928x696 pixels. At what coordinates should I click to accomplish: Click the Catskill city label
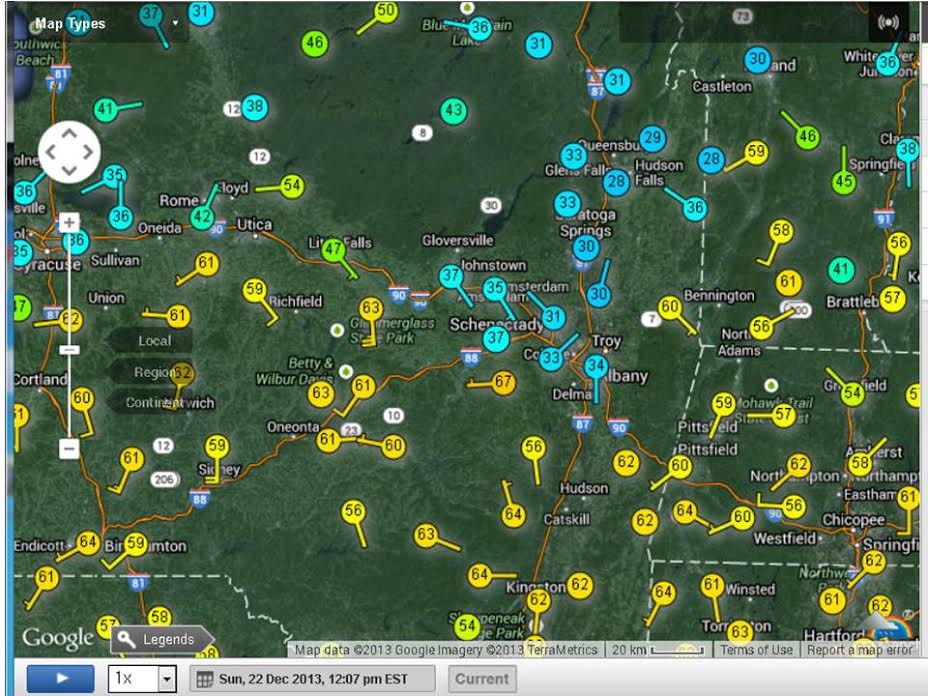click(x=566, y=520)
